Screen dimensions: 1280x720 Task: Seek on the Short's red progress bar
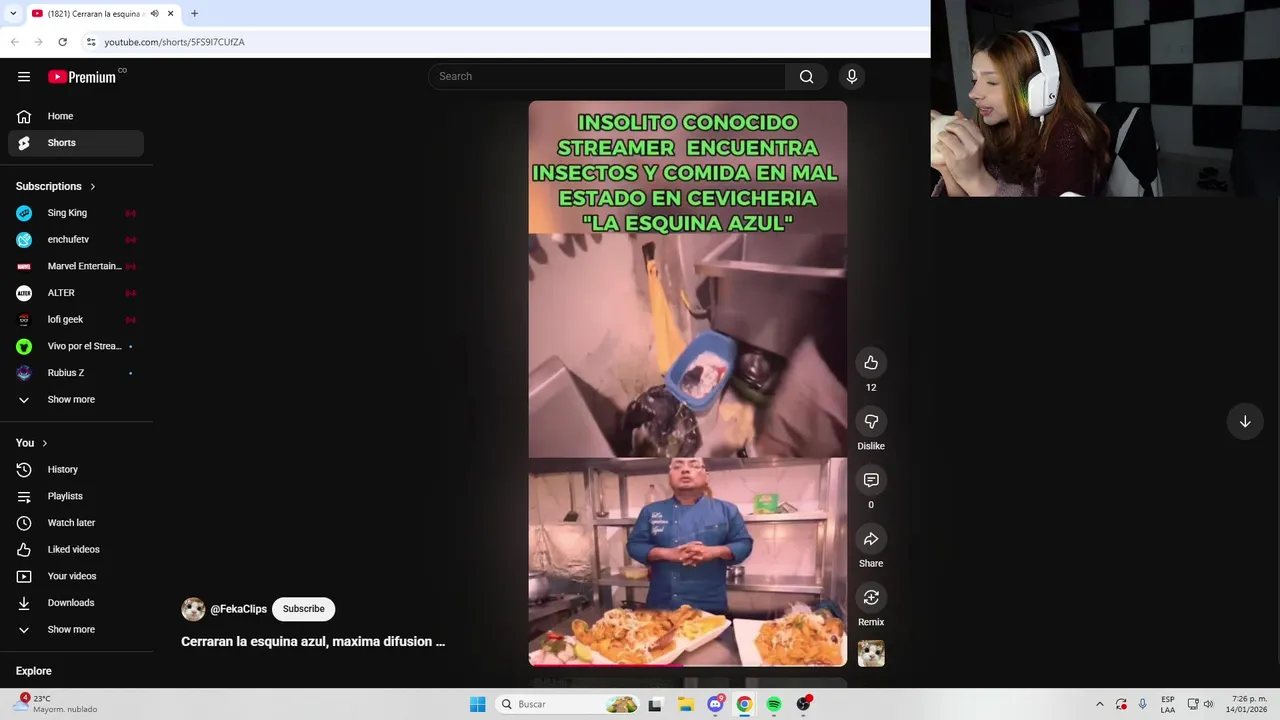point(688,665)
